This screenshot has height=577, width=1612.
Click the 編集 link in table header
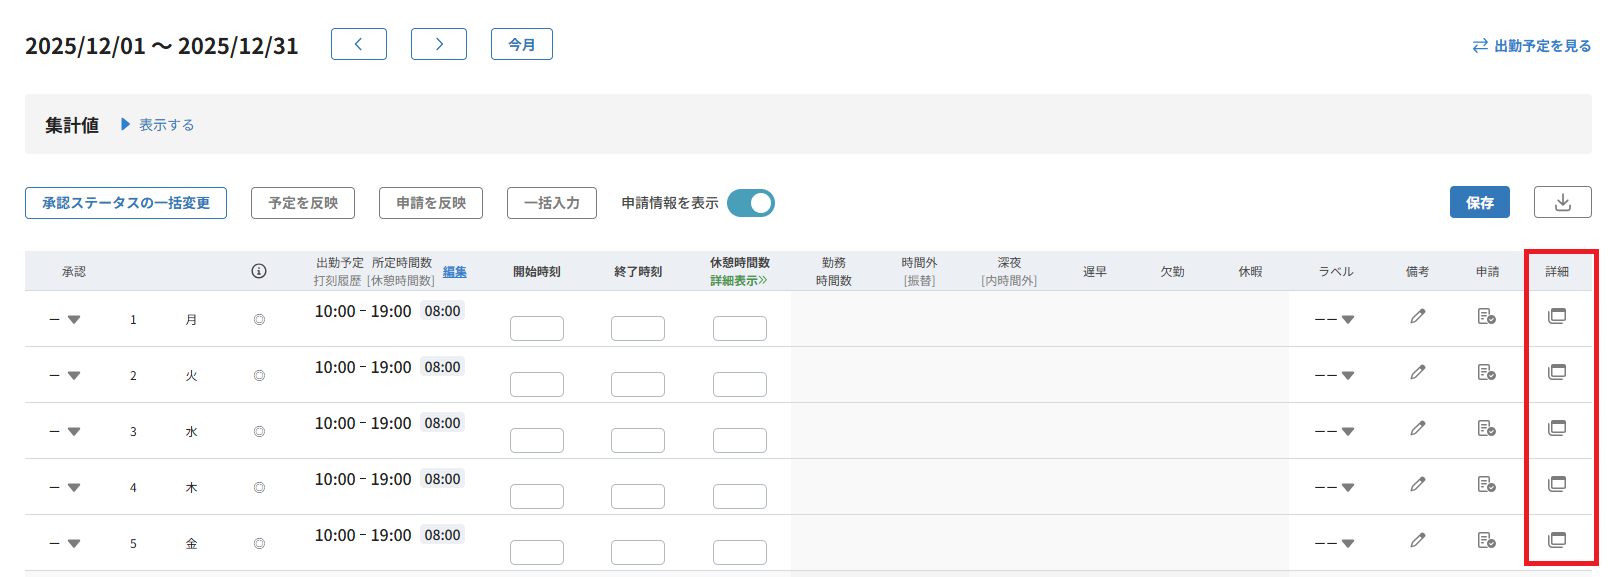click(454, 272)
